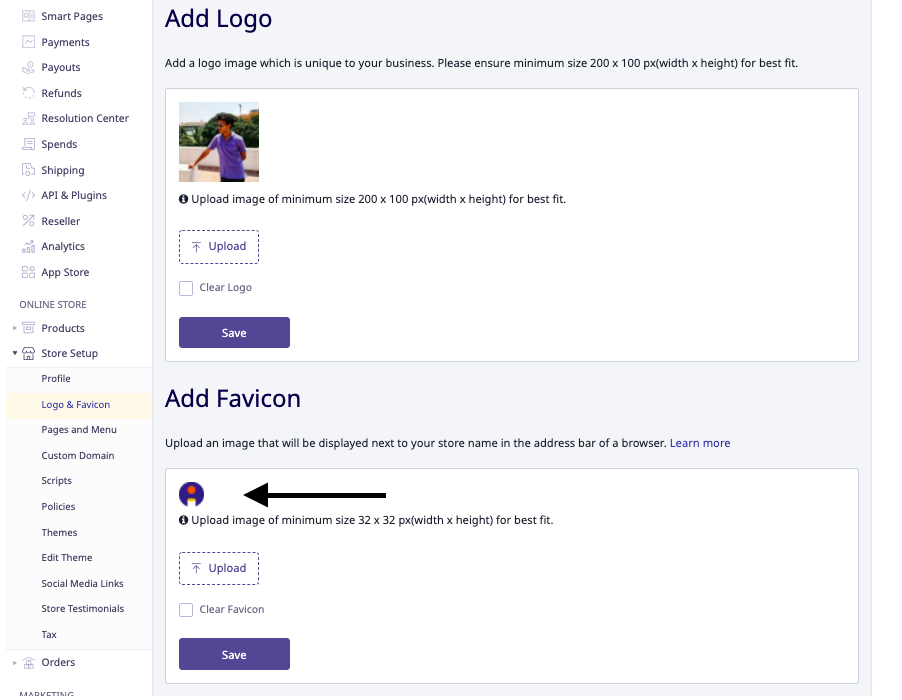The image size is (902, 700).
Task: Click the API & Plugins code icon
Action: [28, 195]
